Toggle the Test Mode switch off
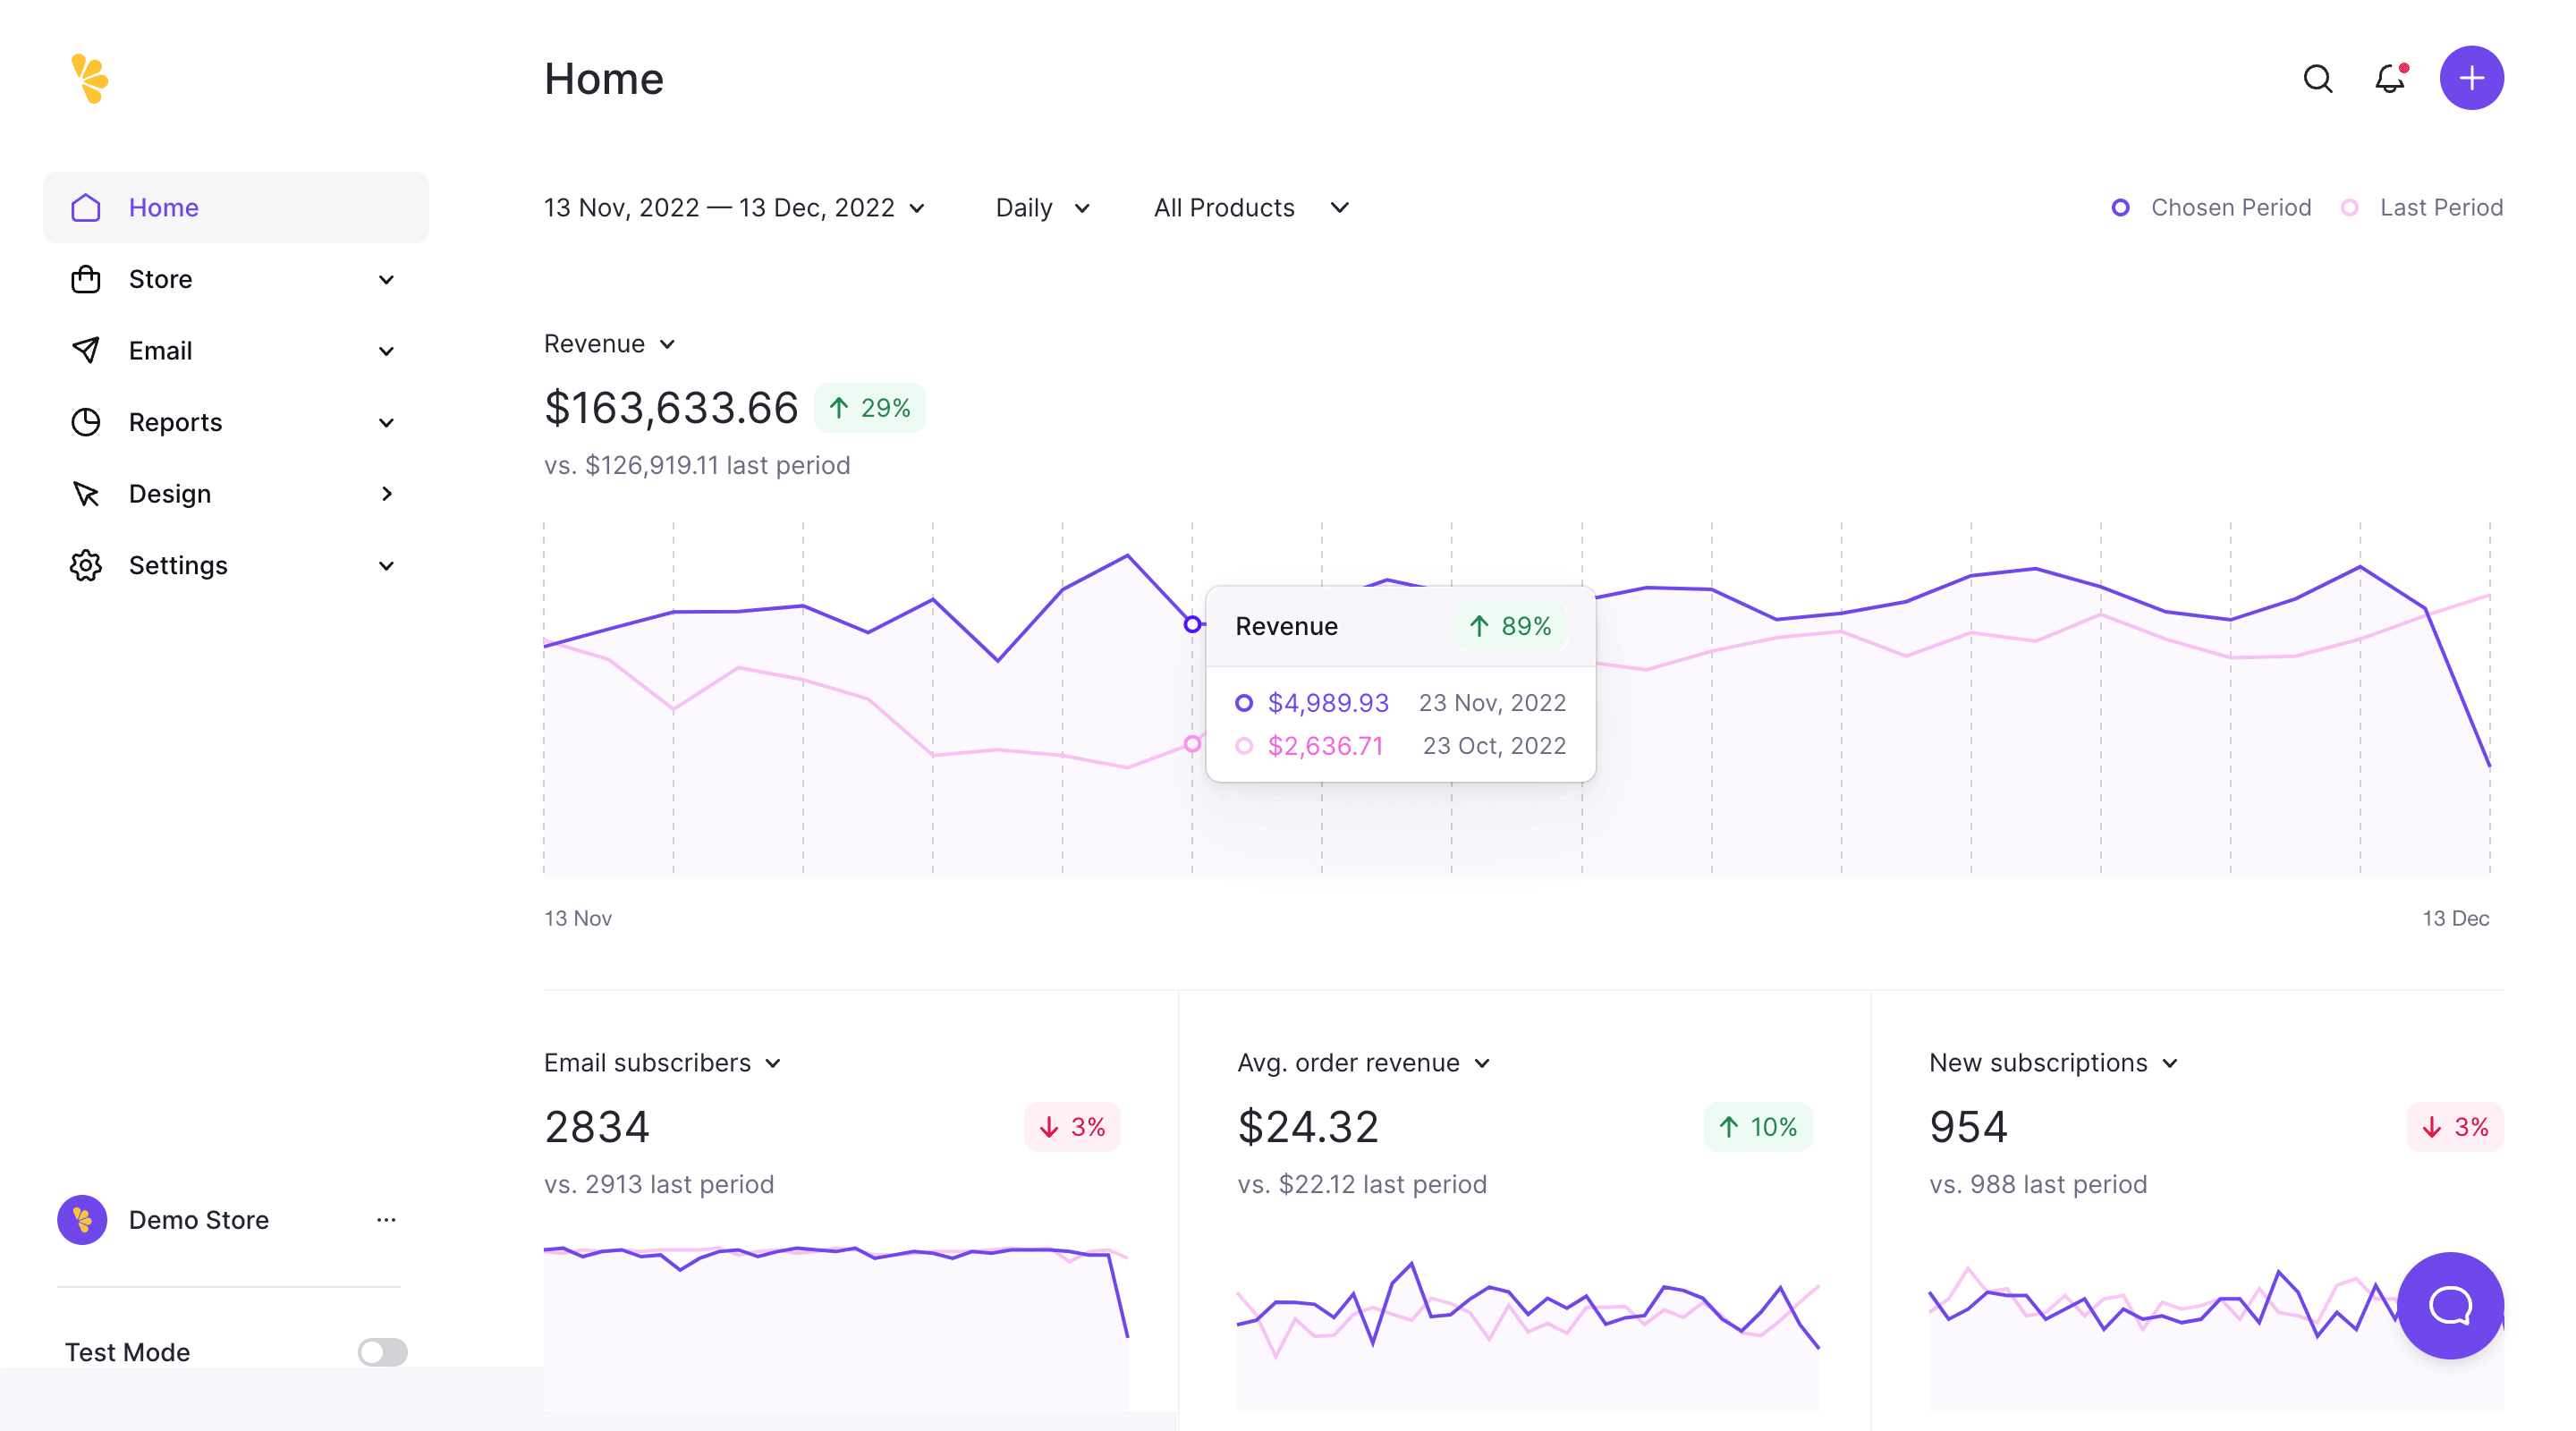 tap(382, 1353)
